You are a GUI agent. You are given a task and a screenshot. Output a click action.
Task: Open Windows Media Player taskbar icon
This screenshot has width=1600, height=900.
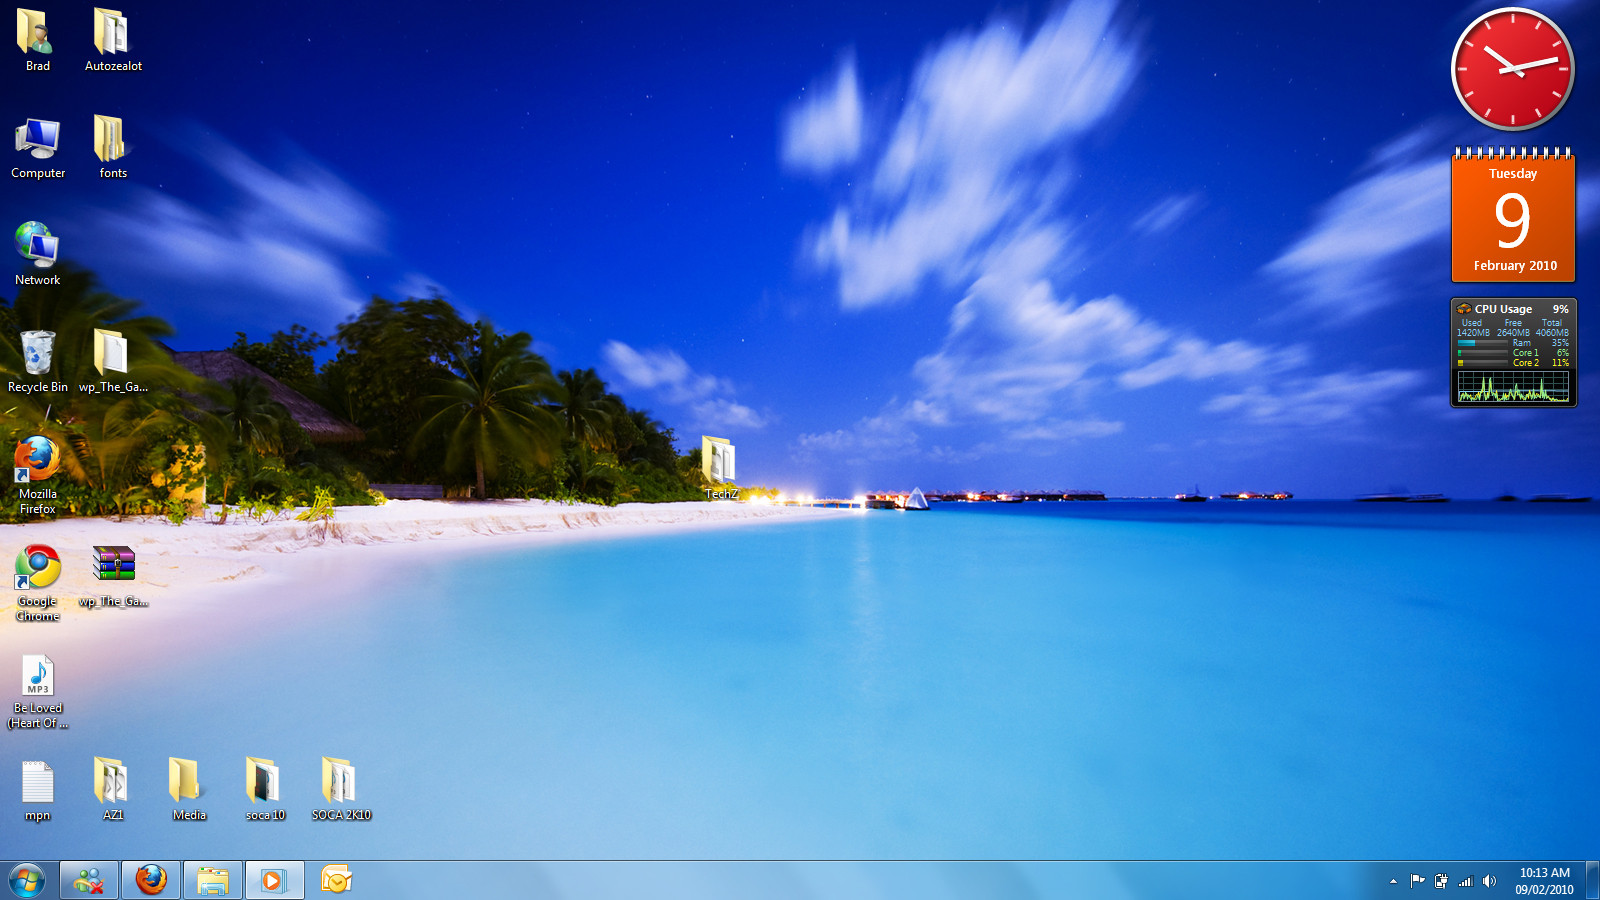(x=274, y=880)
